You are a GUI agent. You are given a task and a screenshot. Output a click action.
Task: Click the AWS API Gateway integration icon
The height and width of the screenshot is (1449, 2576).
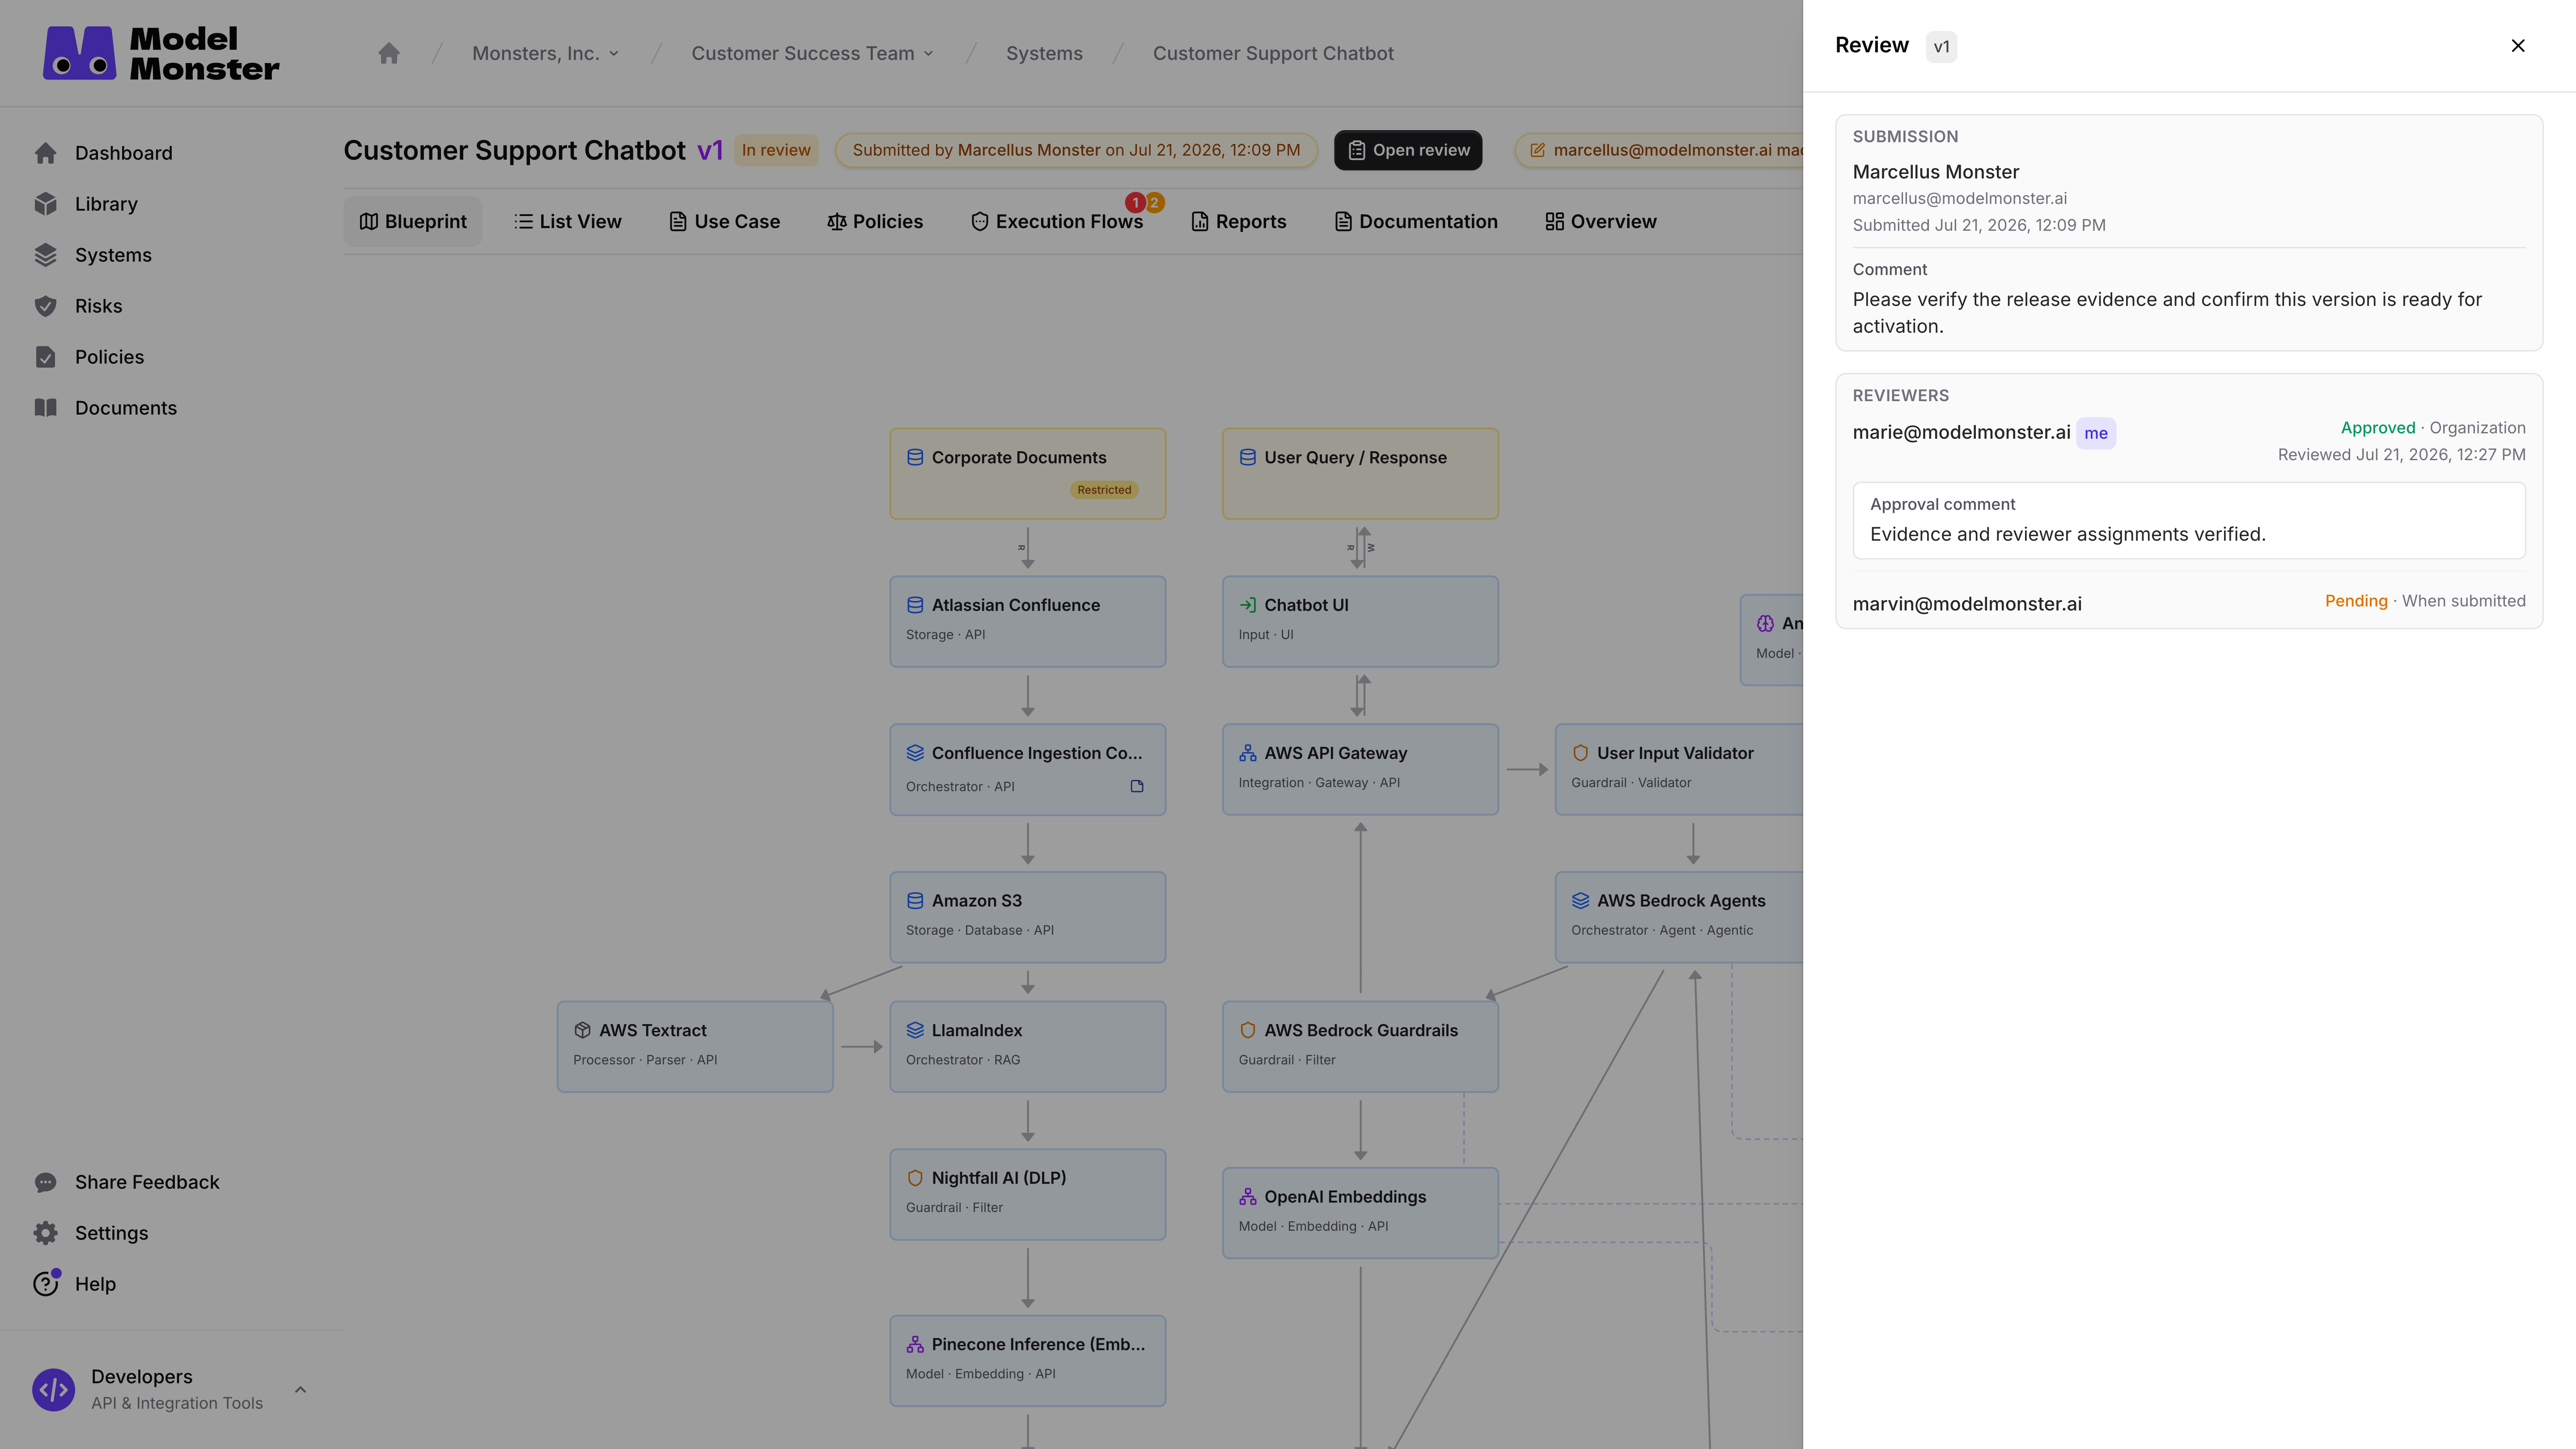point(1248,753)
